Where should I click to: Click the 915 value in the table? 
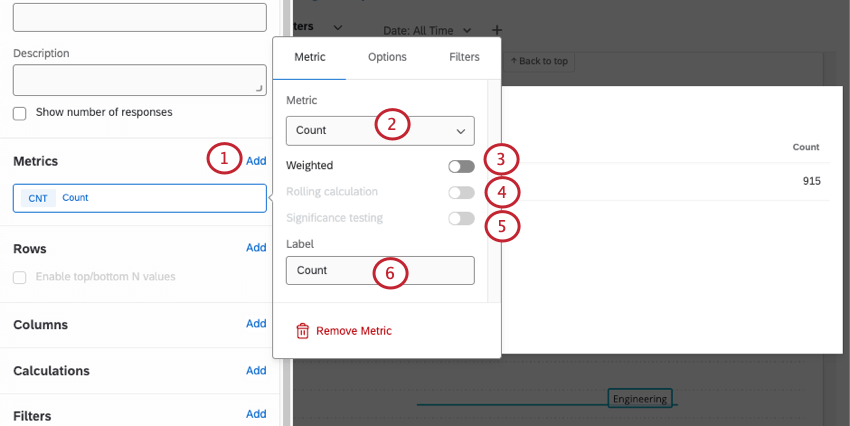[812, 181]
